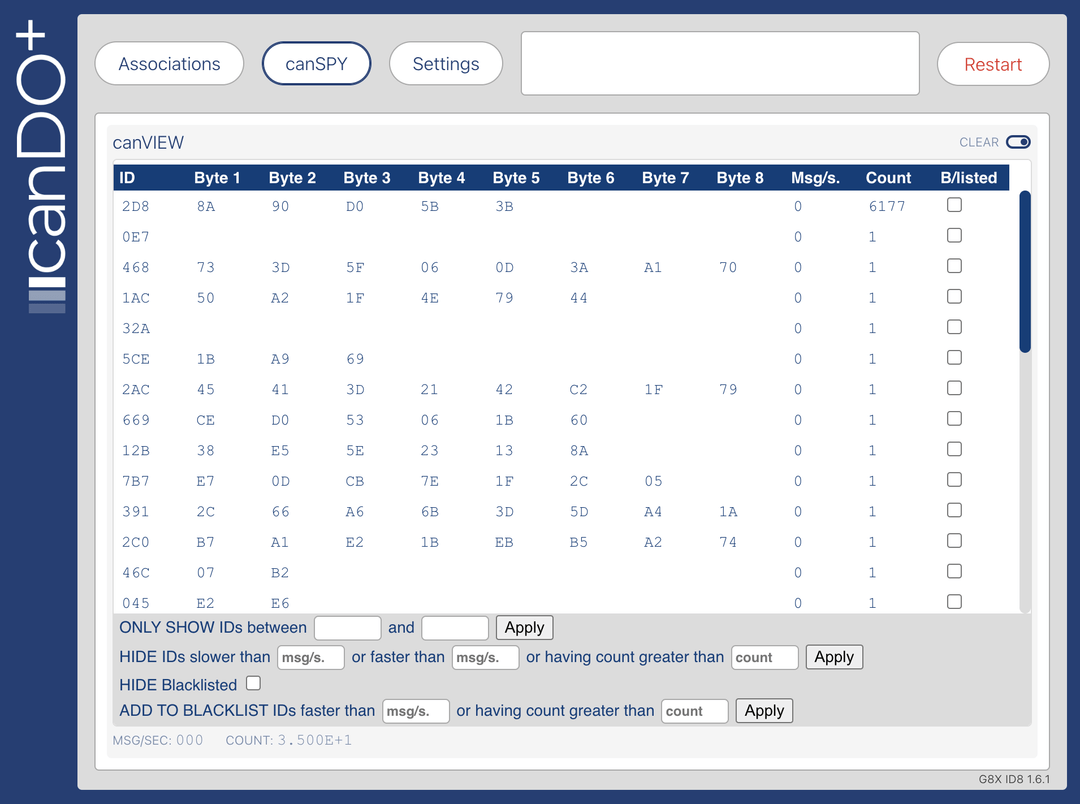This screenshot has width=1080, height=804.
Task: Apply the HIDE IDs filter
Action: (x=833, y=657)
